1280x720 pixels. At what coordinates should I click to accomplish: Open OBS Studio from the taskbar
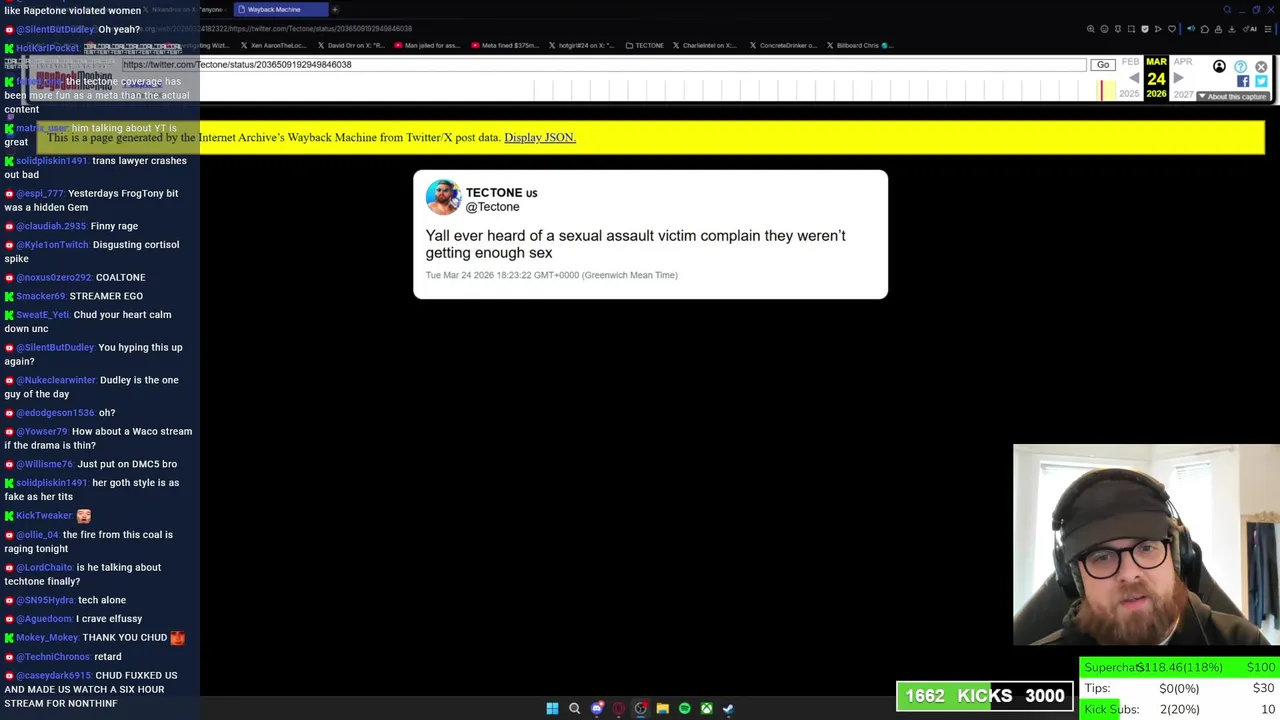(x=641, y=708)
